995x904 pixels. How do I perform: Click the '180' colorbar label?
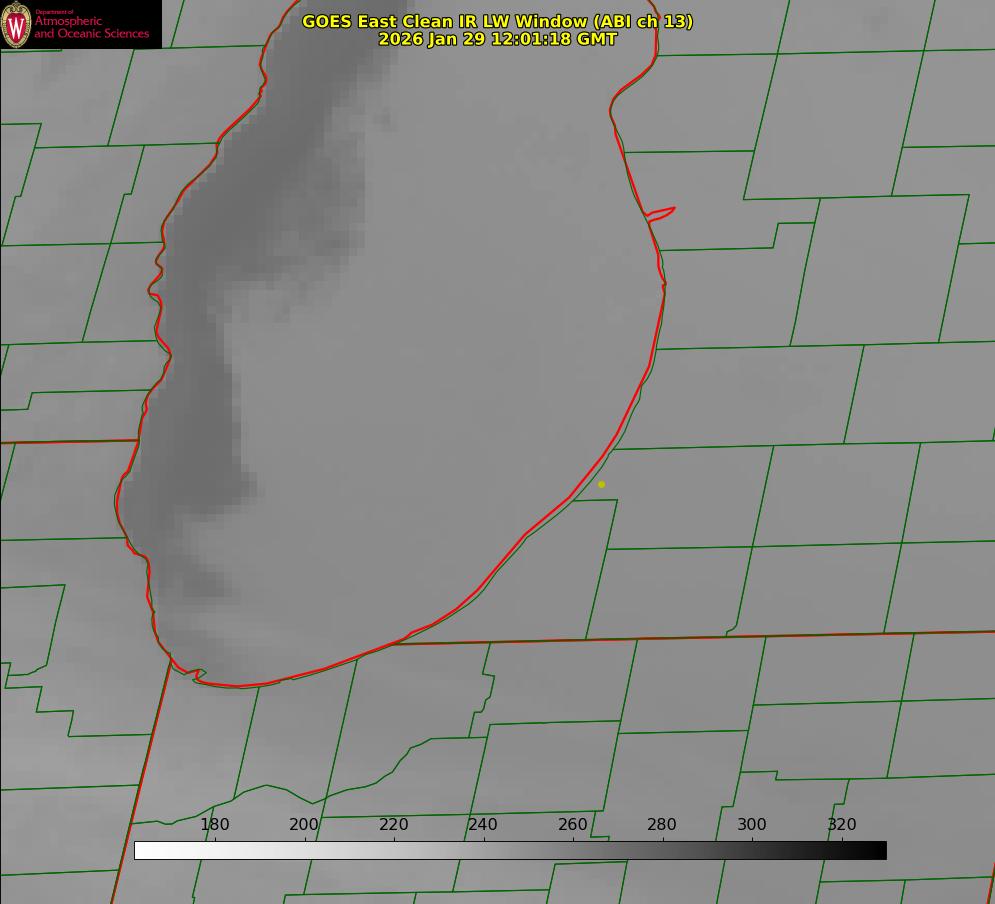pyautogui.click(x=214, y=824)
